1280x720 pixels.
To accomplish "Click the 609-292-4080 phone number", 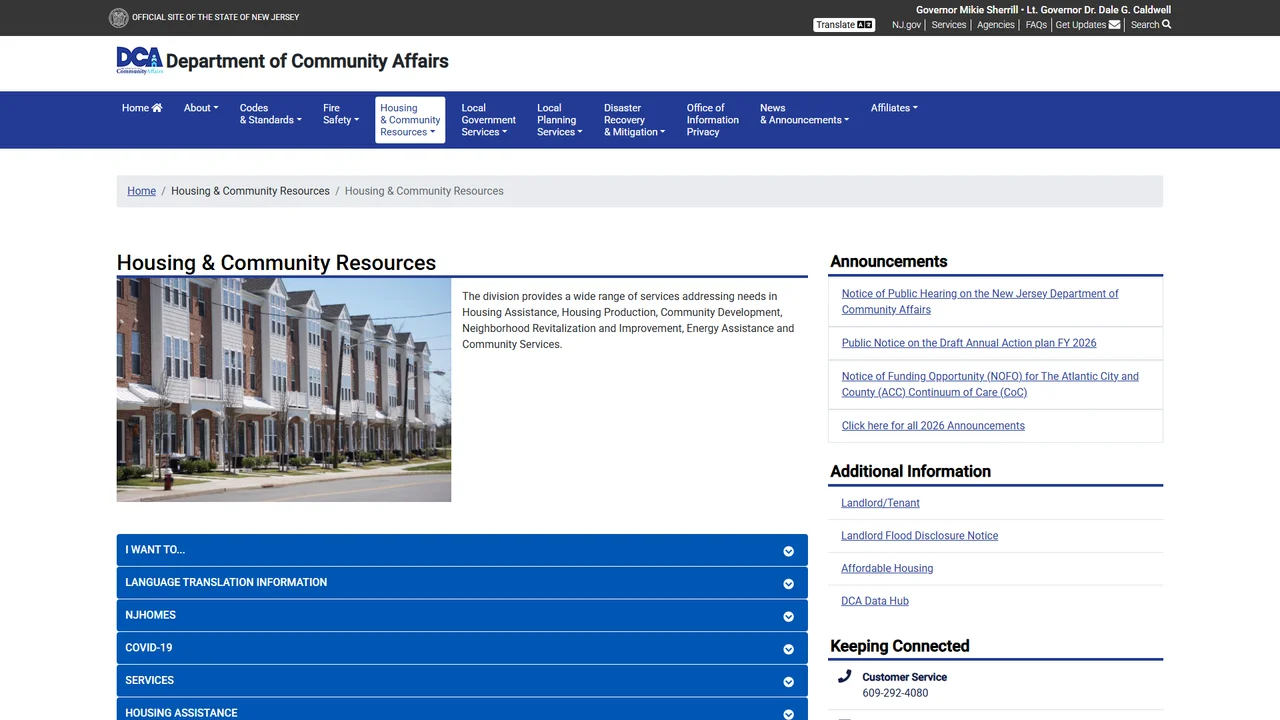I will point(895,693).
